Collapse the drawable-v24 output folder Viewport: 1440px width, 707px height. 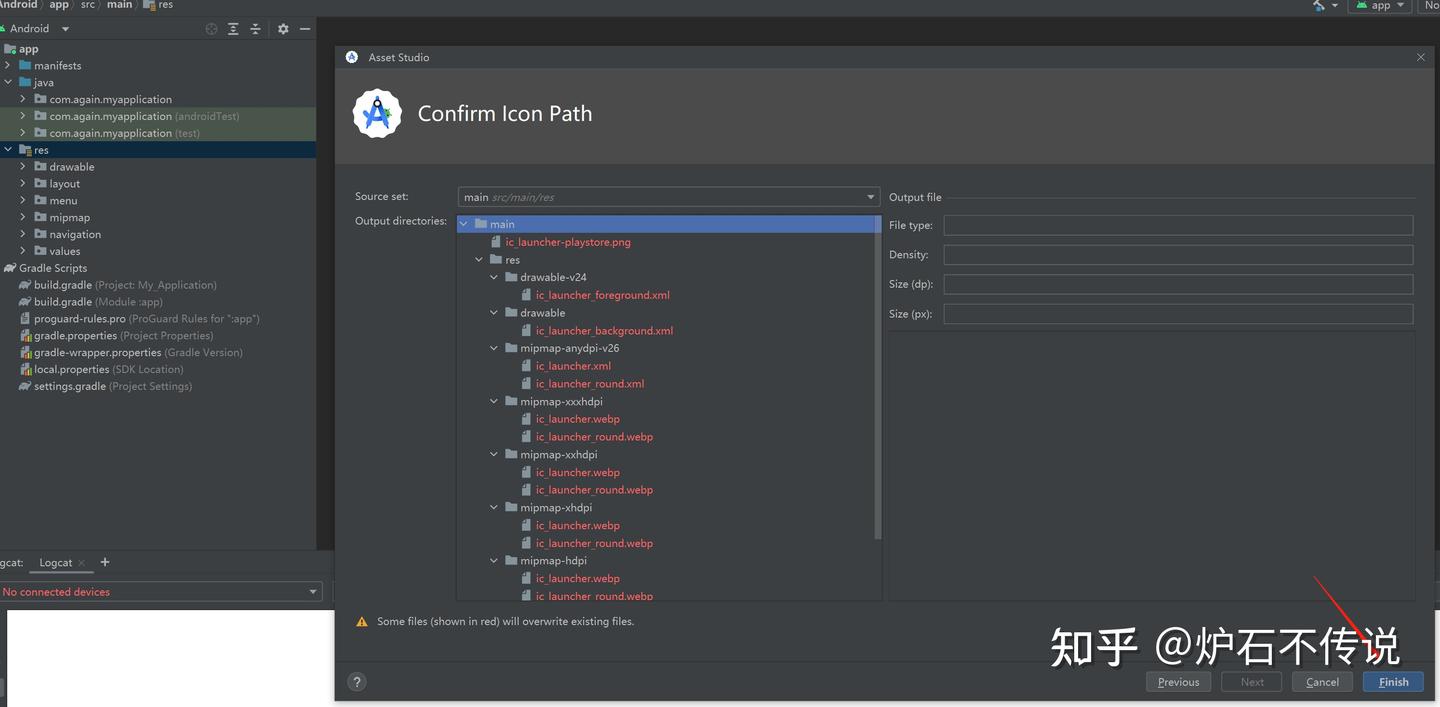494,277
